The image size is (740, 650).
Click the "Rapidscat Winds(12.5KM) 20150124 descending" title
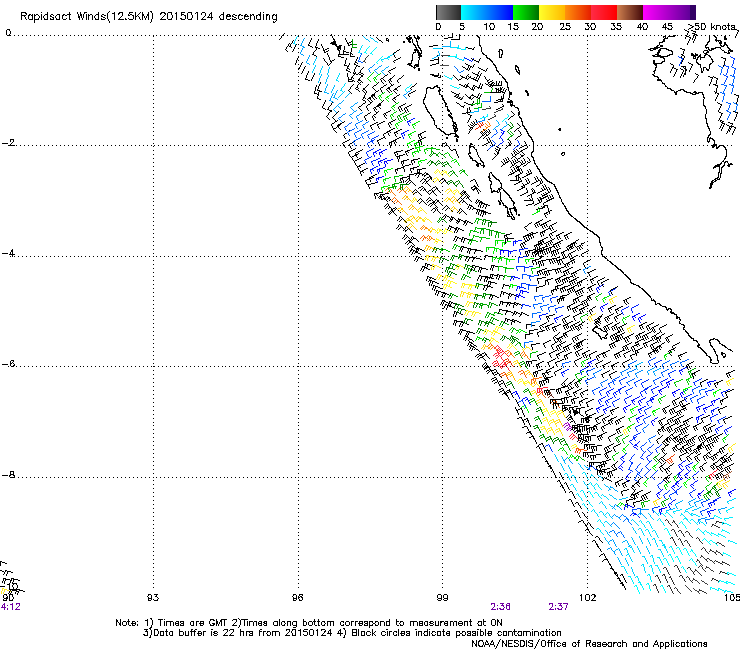tap(149, 17)
